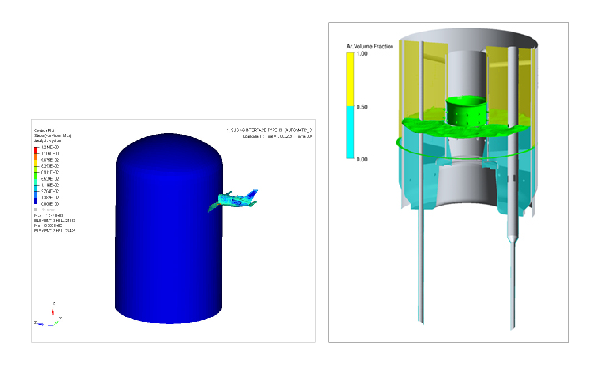Click the 'Air.Volume Fraction' legend title

[370, 46]
